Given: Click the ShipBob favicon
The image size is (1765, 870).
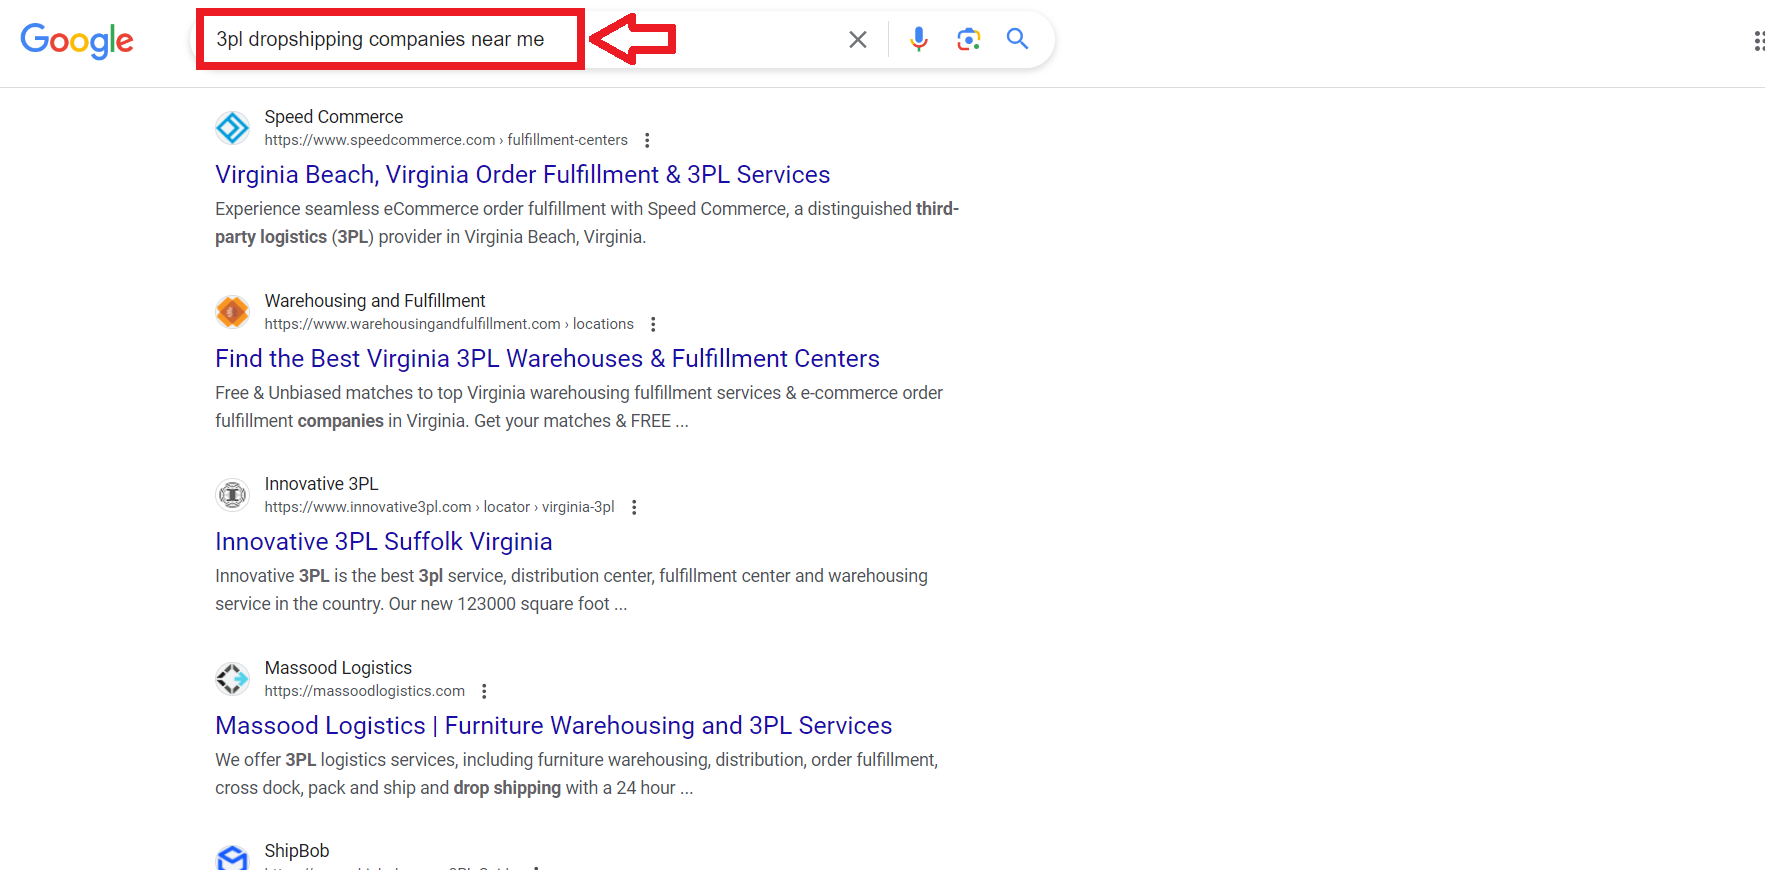Looking at the screenshot, I should coord(232,858).
